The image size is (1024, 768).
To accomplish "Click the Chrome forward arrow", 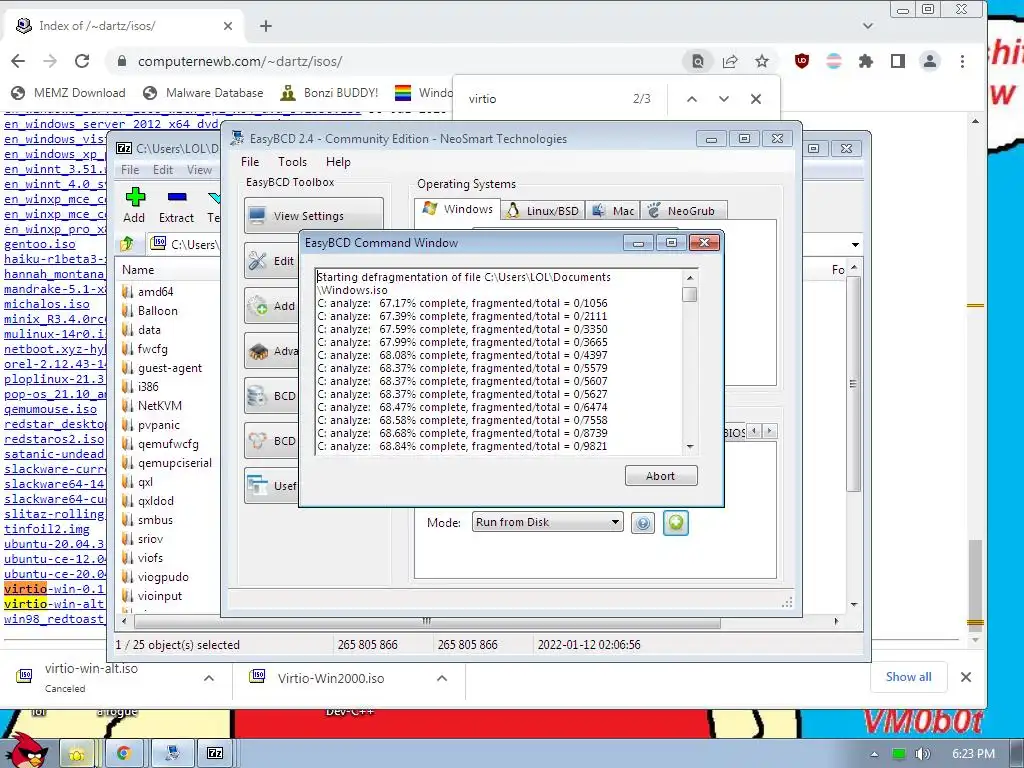I will (x=50, y=61).
